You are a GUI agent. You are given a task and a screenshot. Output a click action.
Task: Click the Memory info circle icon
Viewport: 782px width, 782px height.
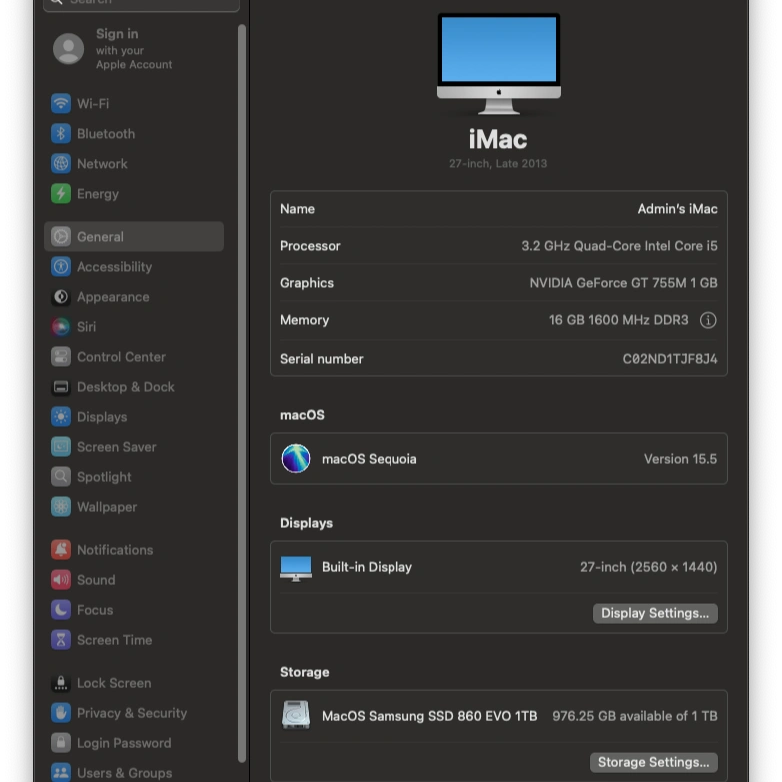pos(708,320)
